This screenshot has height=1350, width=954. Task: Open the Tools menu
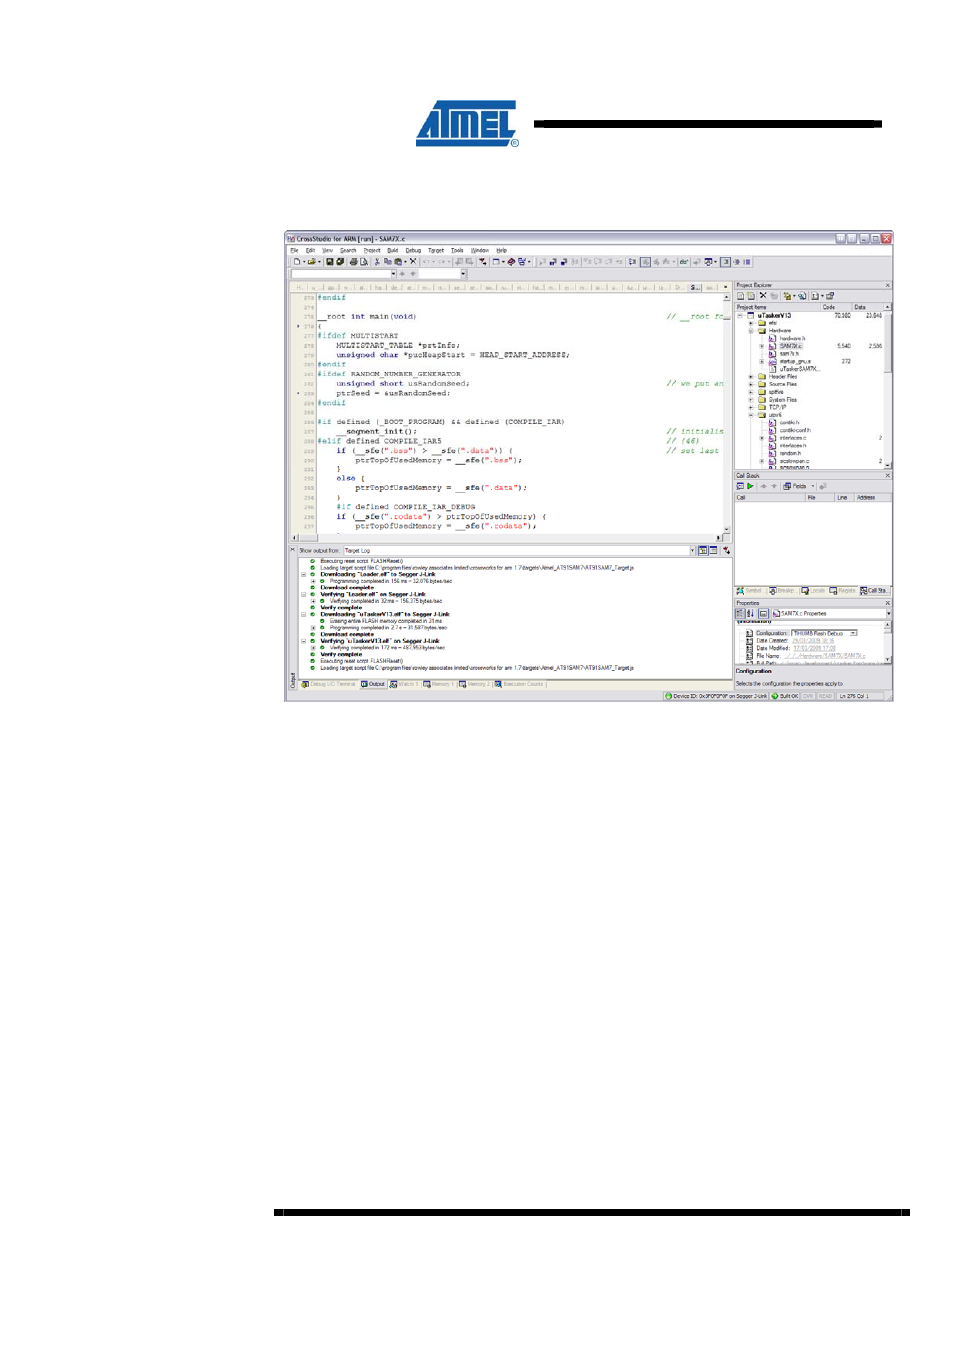pos(457,250)
